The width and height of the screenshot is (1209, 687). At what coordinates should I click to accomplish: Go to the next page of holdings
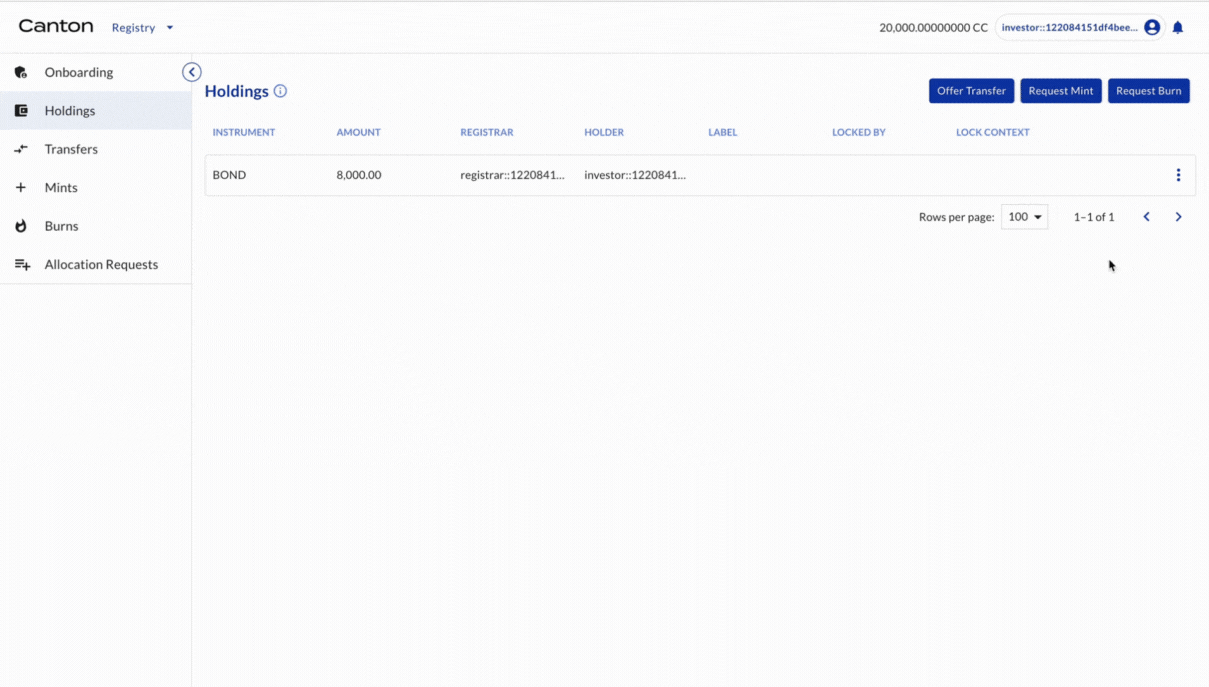tap(1178, 216)
